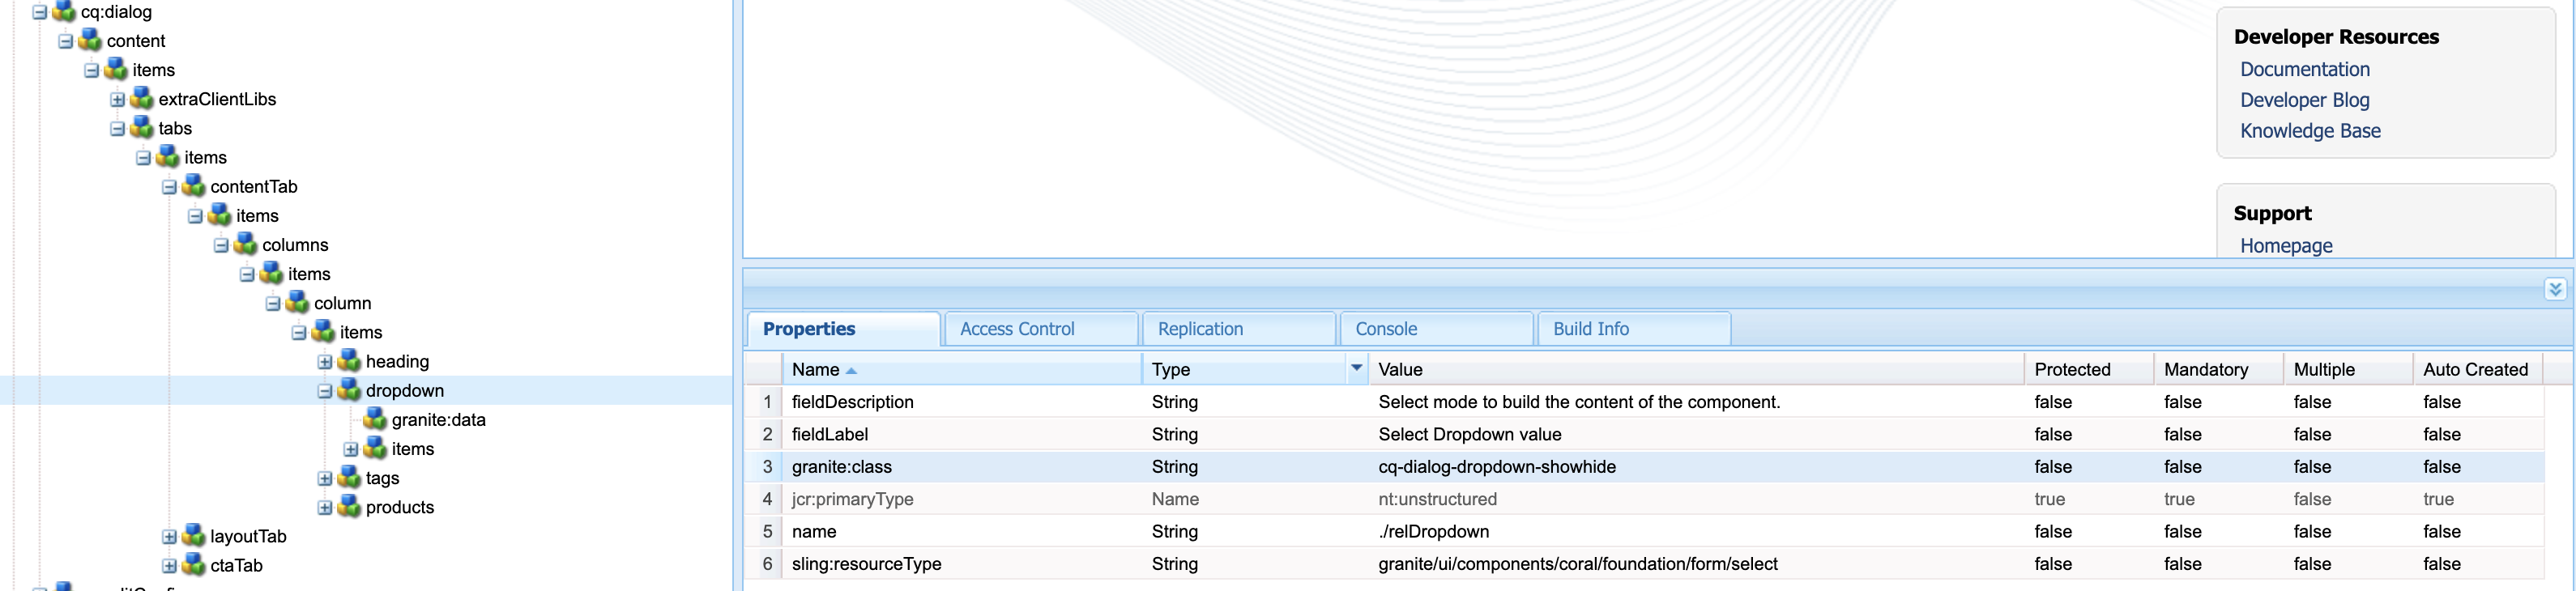Expand the heading tree node

tap(325, 362)
